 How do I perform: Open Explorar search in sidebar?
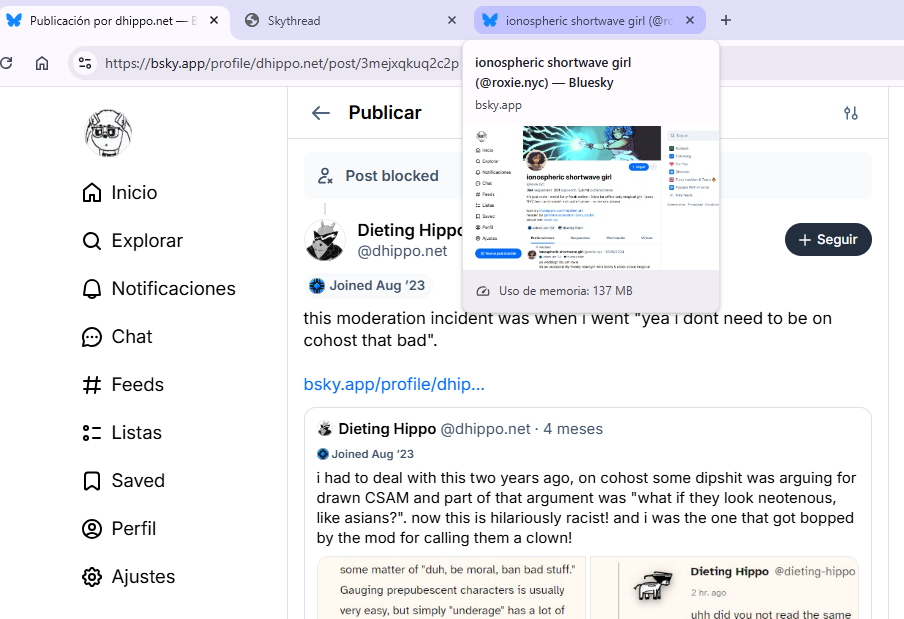(92, 241)
